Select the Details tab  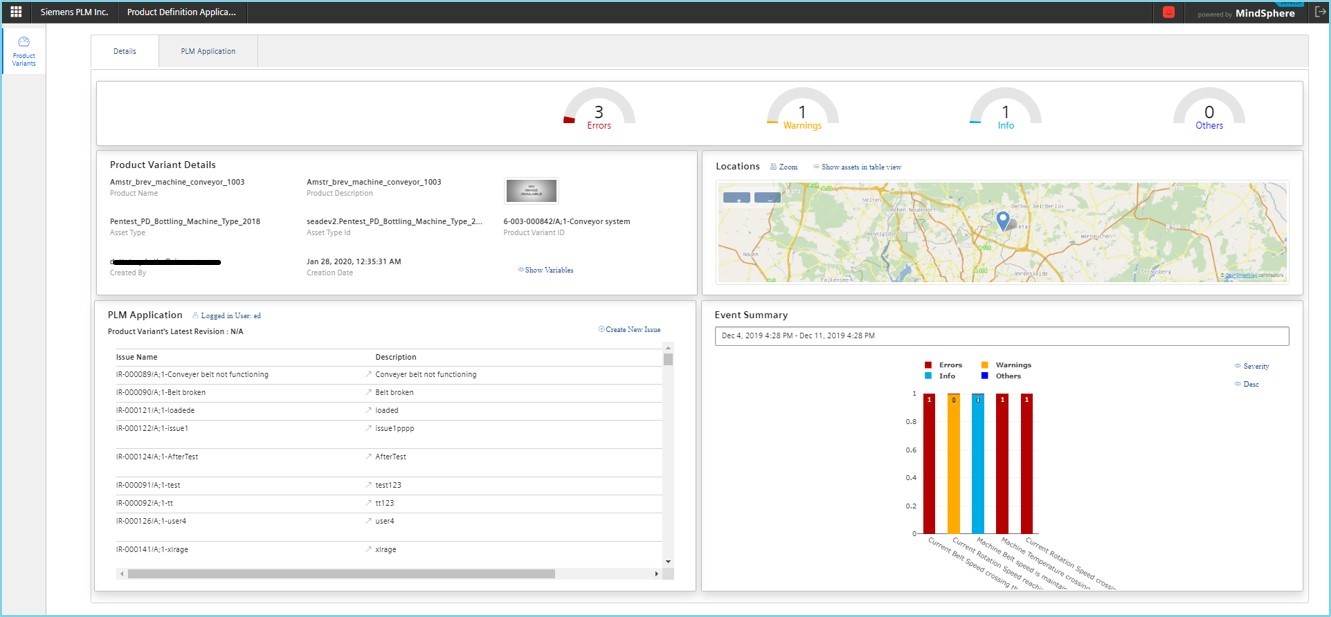(125, 51)
